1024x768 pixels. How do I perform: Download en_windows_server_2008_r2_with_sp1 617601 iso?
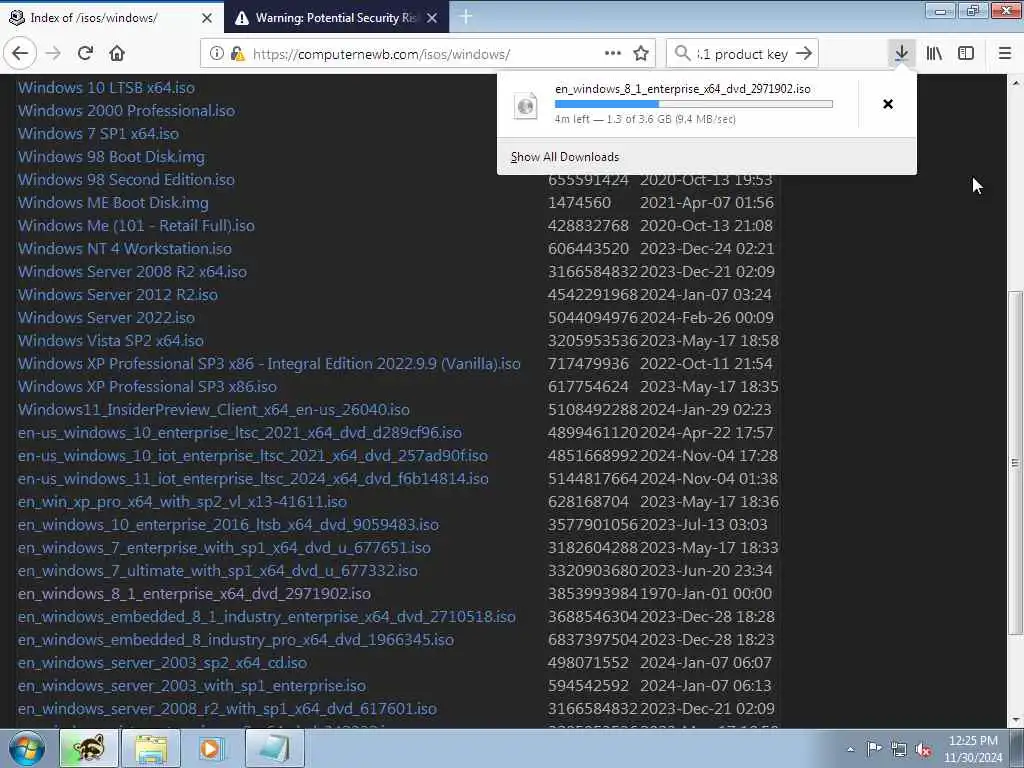[x=227, y=709]
